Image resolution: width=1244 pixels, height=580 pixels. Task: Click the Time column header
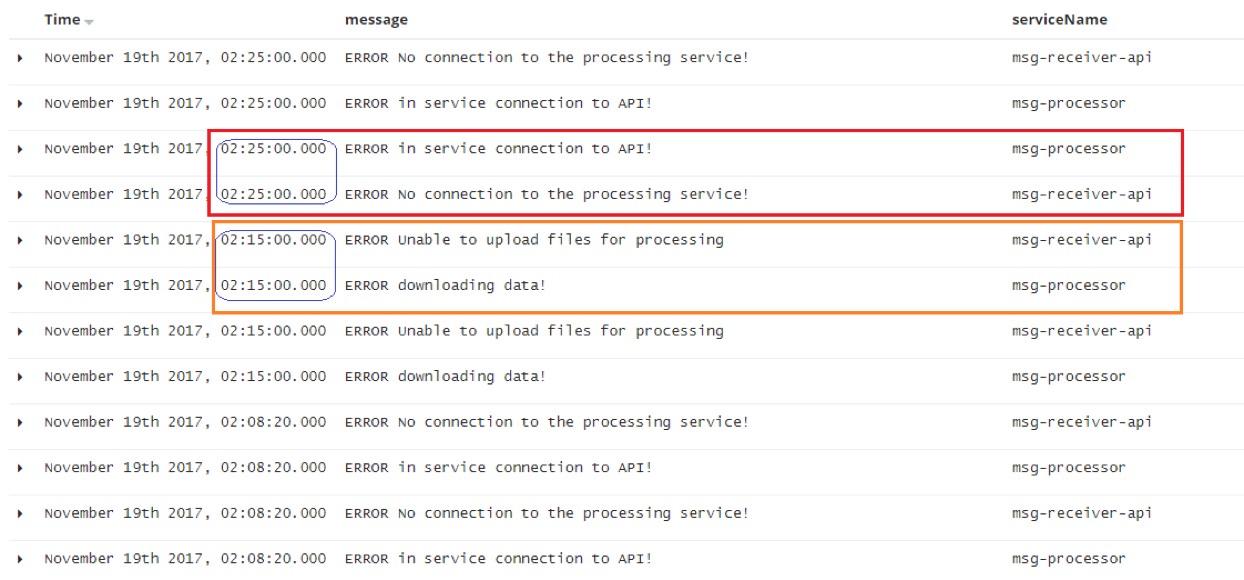point(62,20)
